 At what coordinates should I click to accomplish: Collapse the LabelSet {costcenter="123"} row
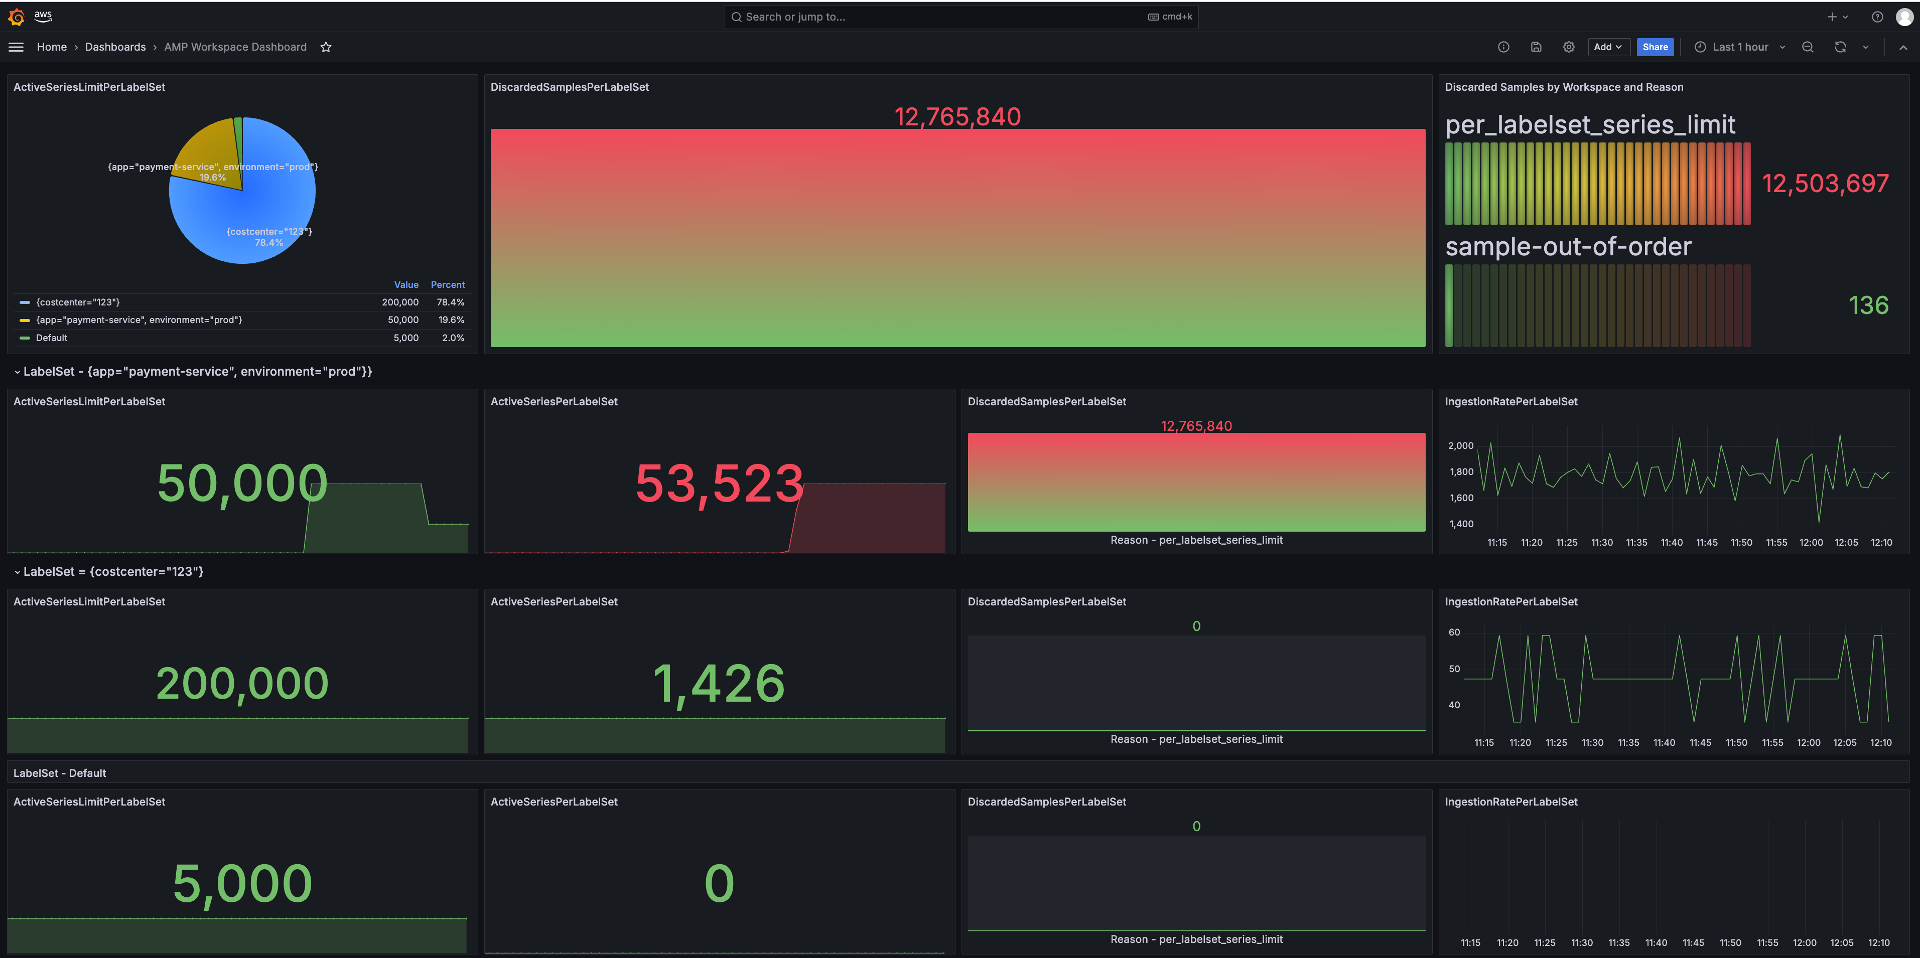17,572
